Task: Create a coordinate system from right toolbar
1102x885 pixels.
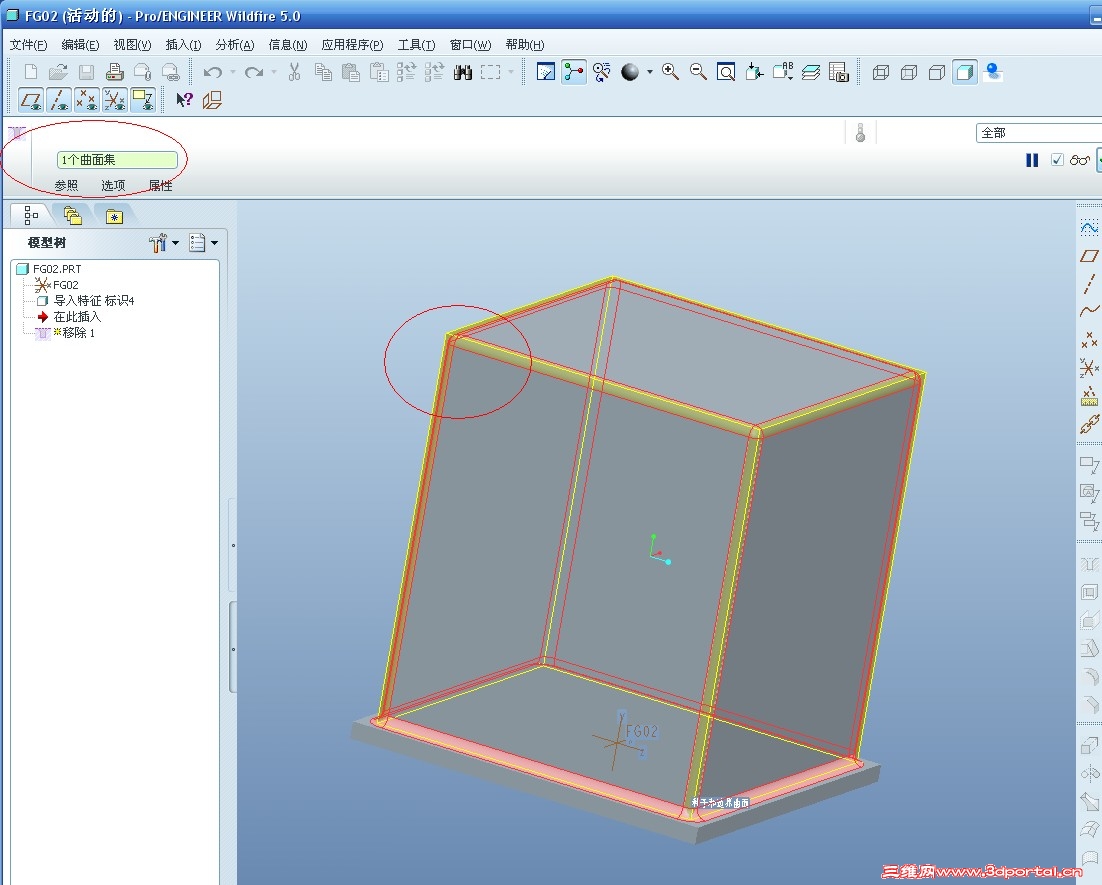Action: point(1089,368)
